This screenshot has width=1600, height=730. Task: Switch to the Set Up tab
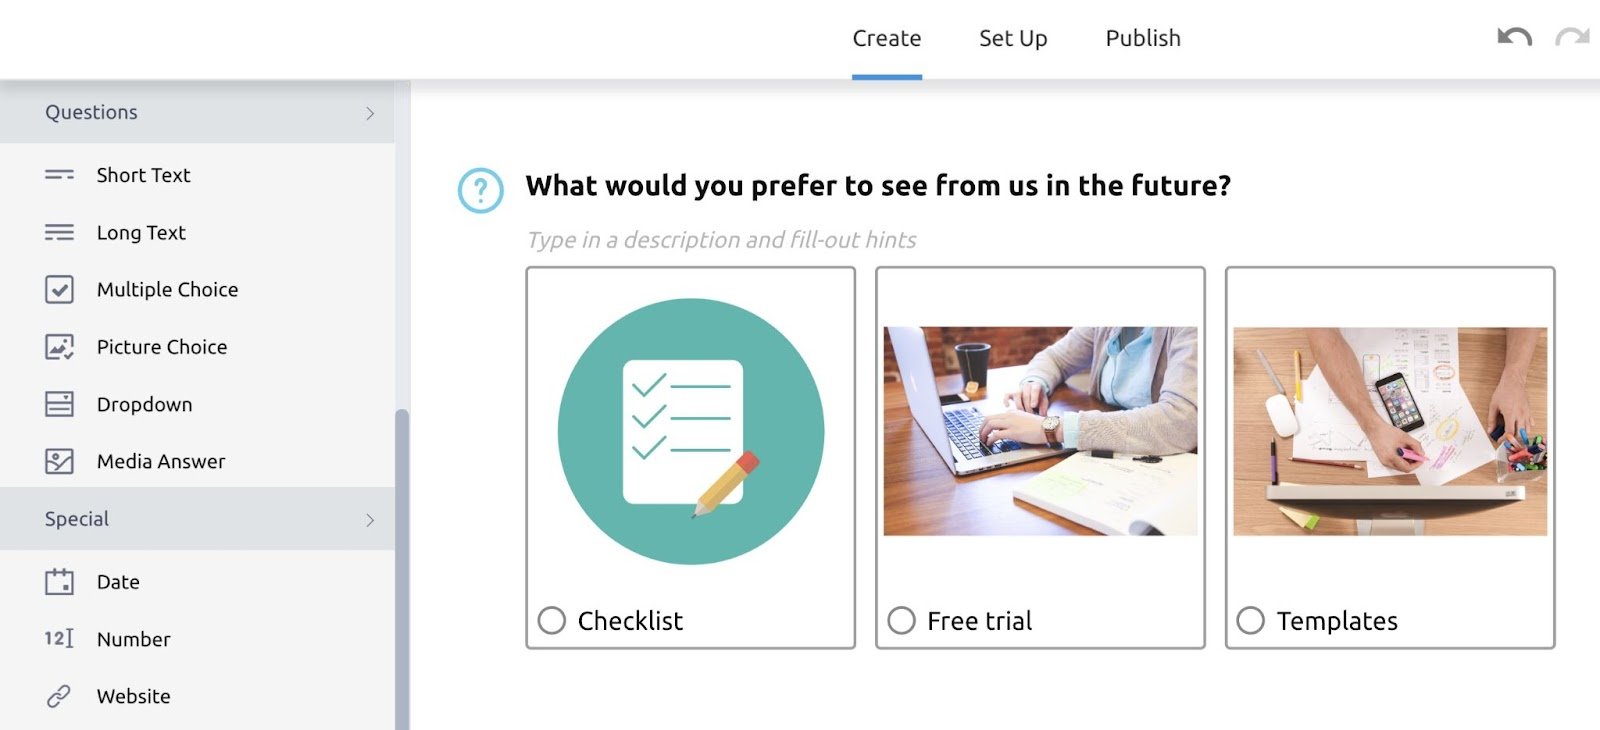click(1013, 38)
